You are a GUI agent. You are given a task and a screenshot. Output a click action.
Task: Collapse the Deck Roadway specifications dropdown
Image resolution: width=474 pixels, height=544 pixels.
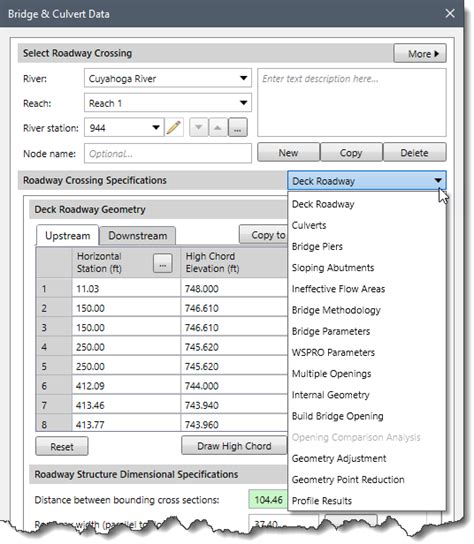coord(367,180)
